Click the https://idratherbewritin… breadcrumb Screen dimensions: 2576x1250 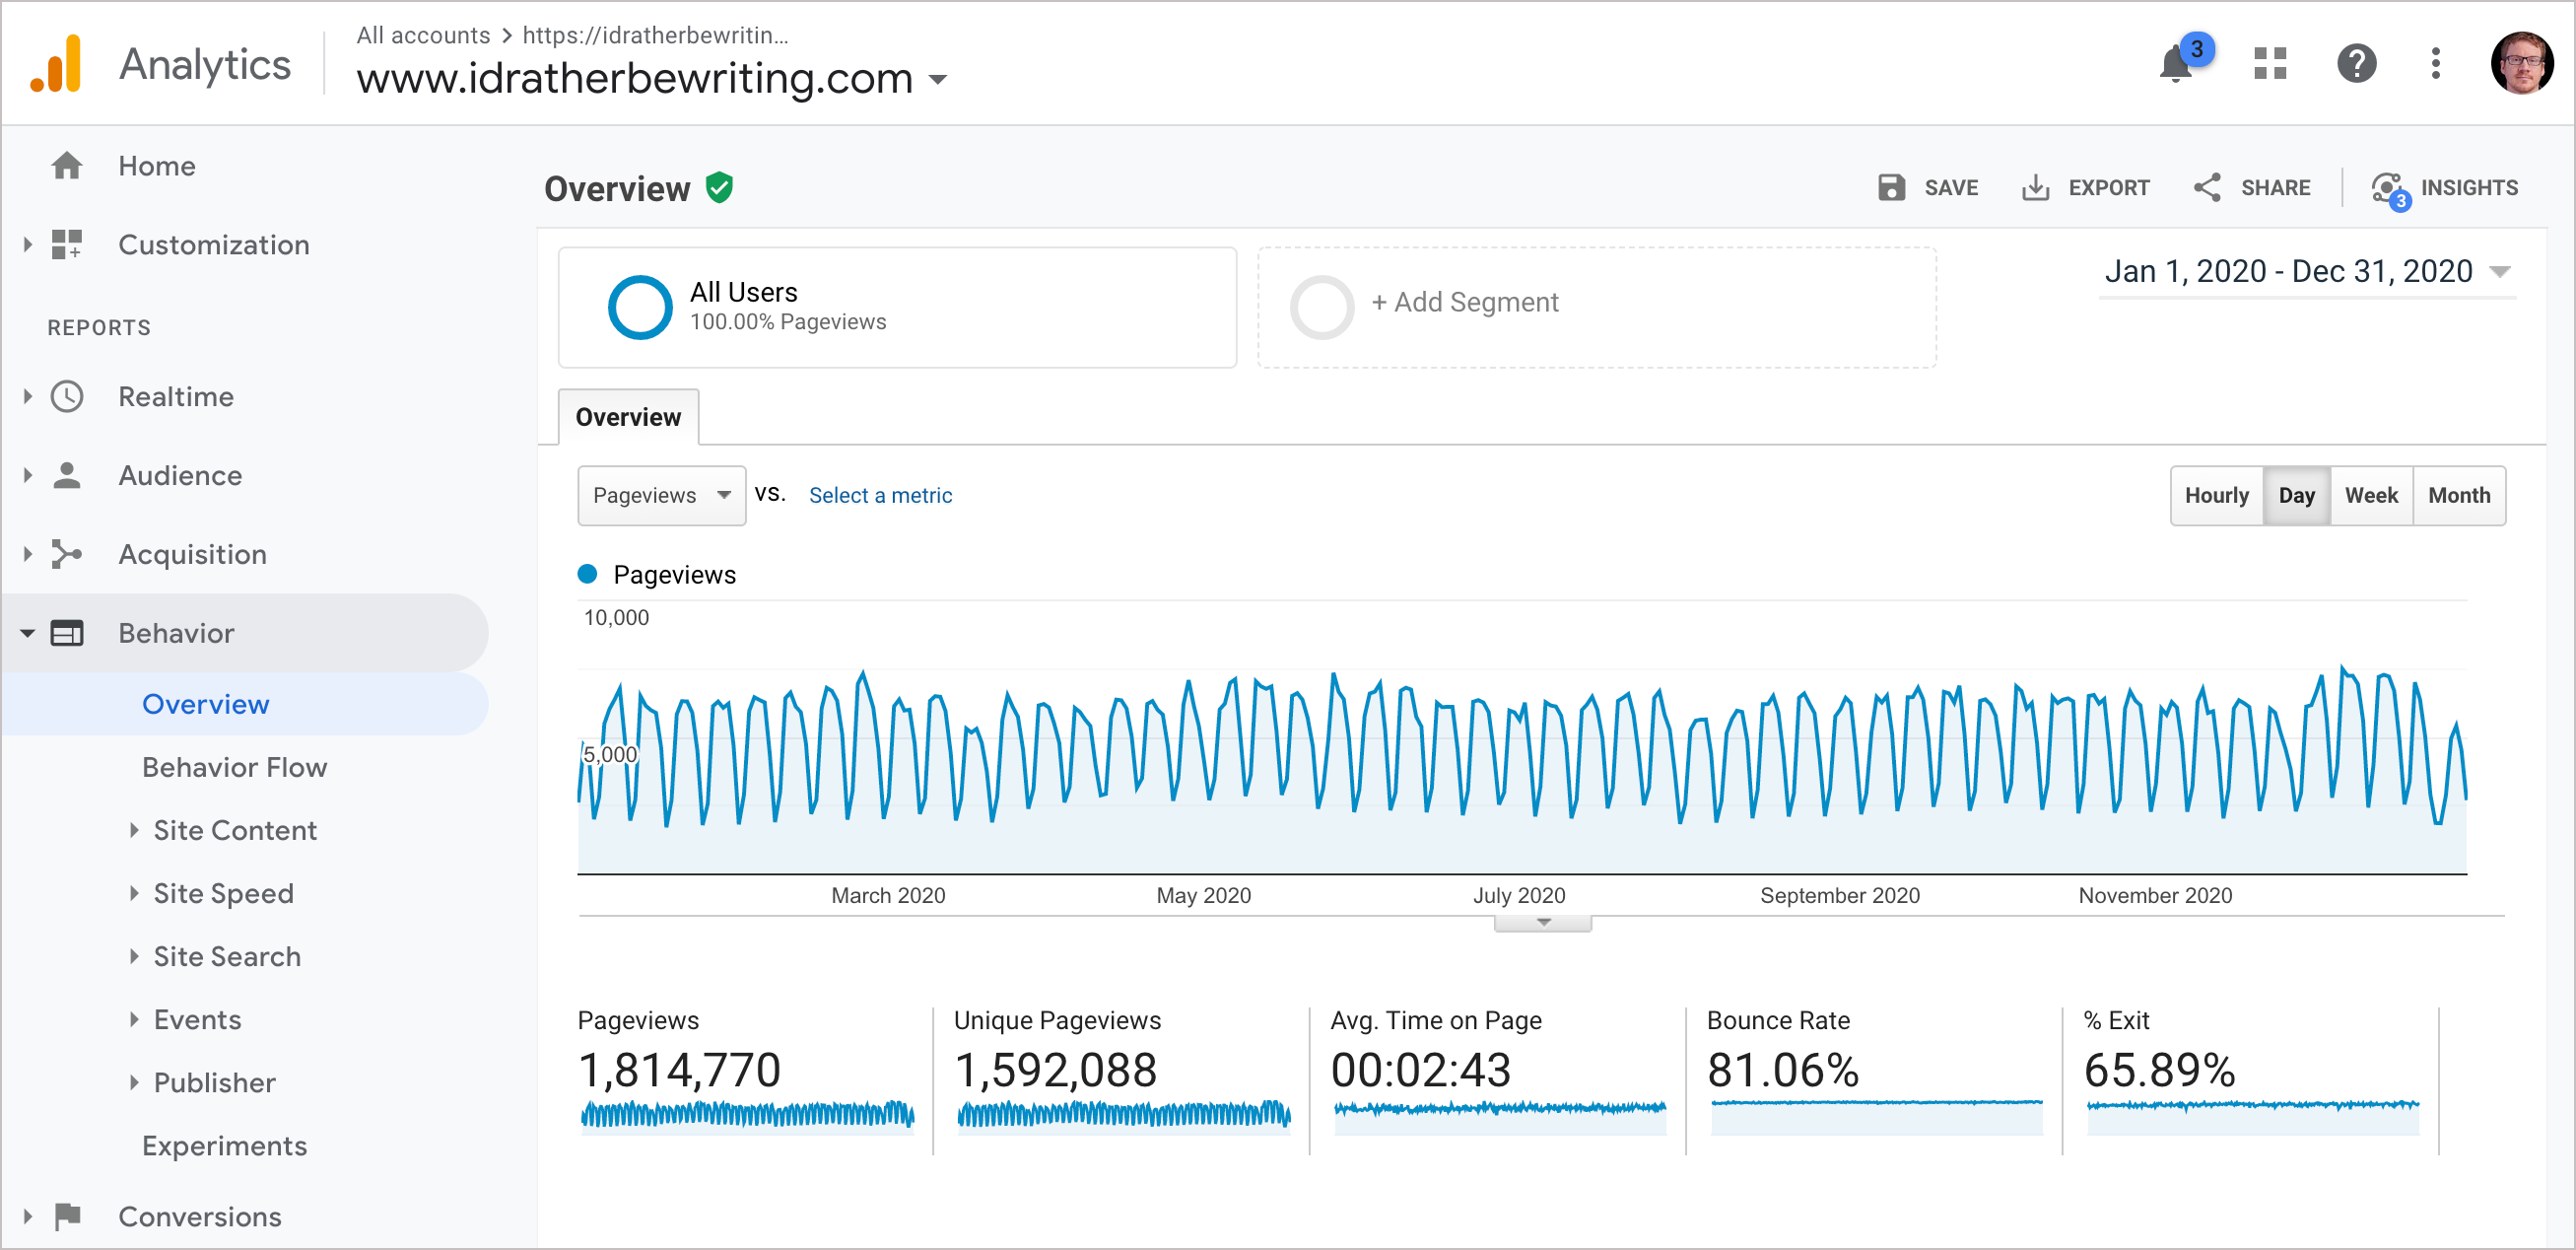[x=655, y=35]
